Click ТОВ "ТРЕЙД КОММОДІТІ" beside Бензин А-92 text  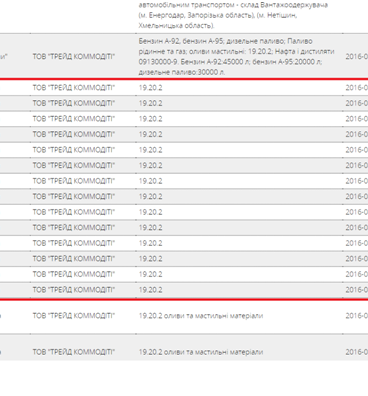74,57
